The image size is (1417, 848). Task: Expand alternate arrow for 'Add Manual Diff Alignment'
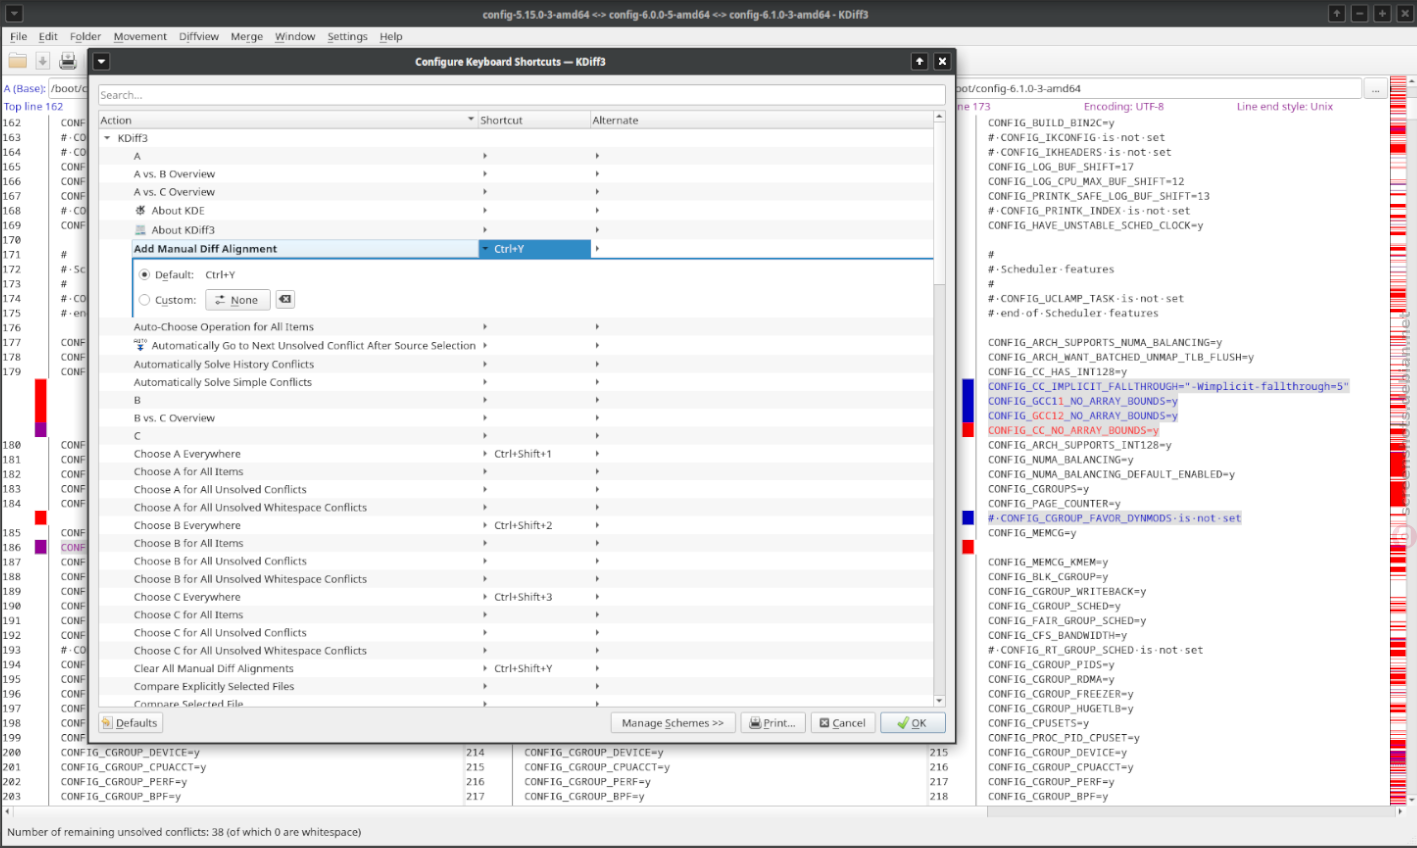click(598, 249)
